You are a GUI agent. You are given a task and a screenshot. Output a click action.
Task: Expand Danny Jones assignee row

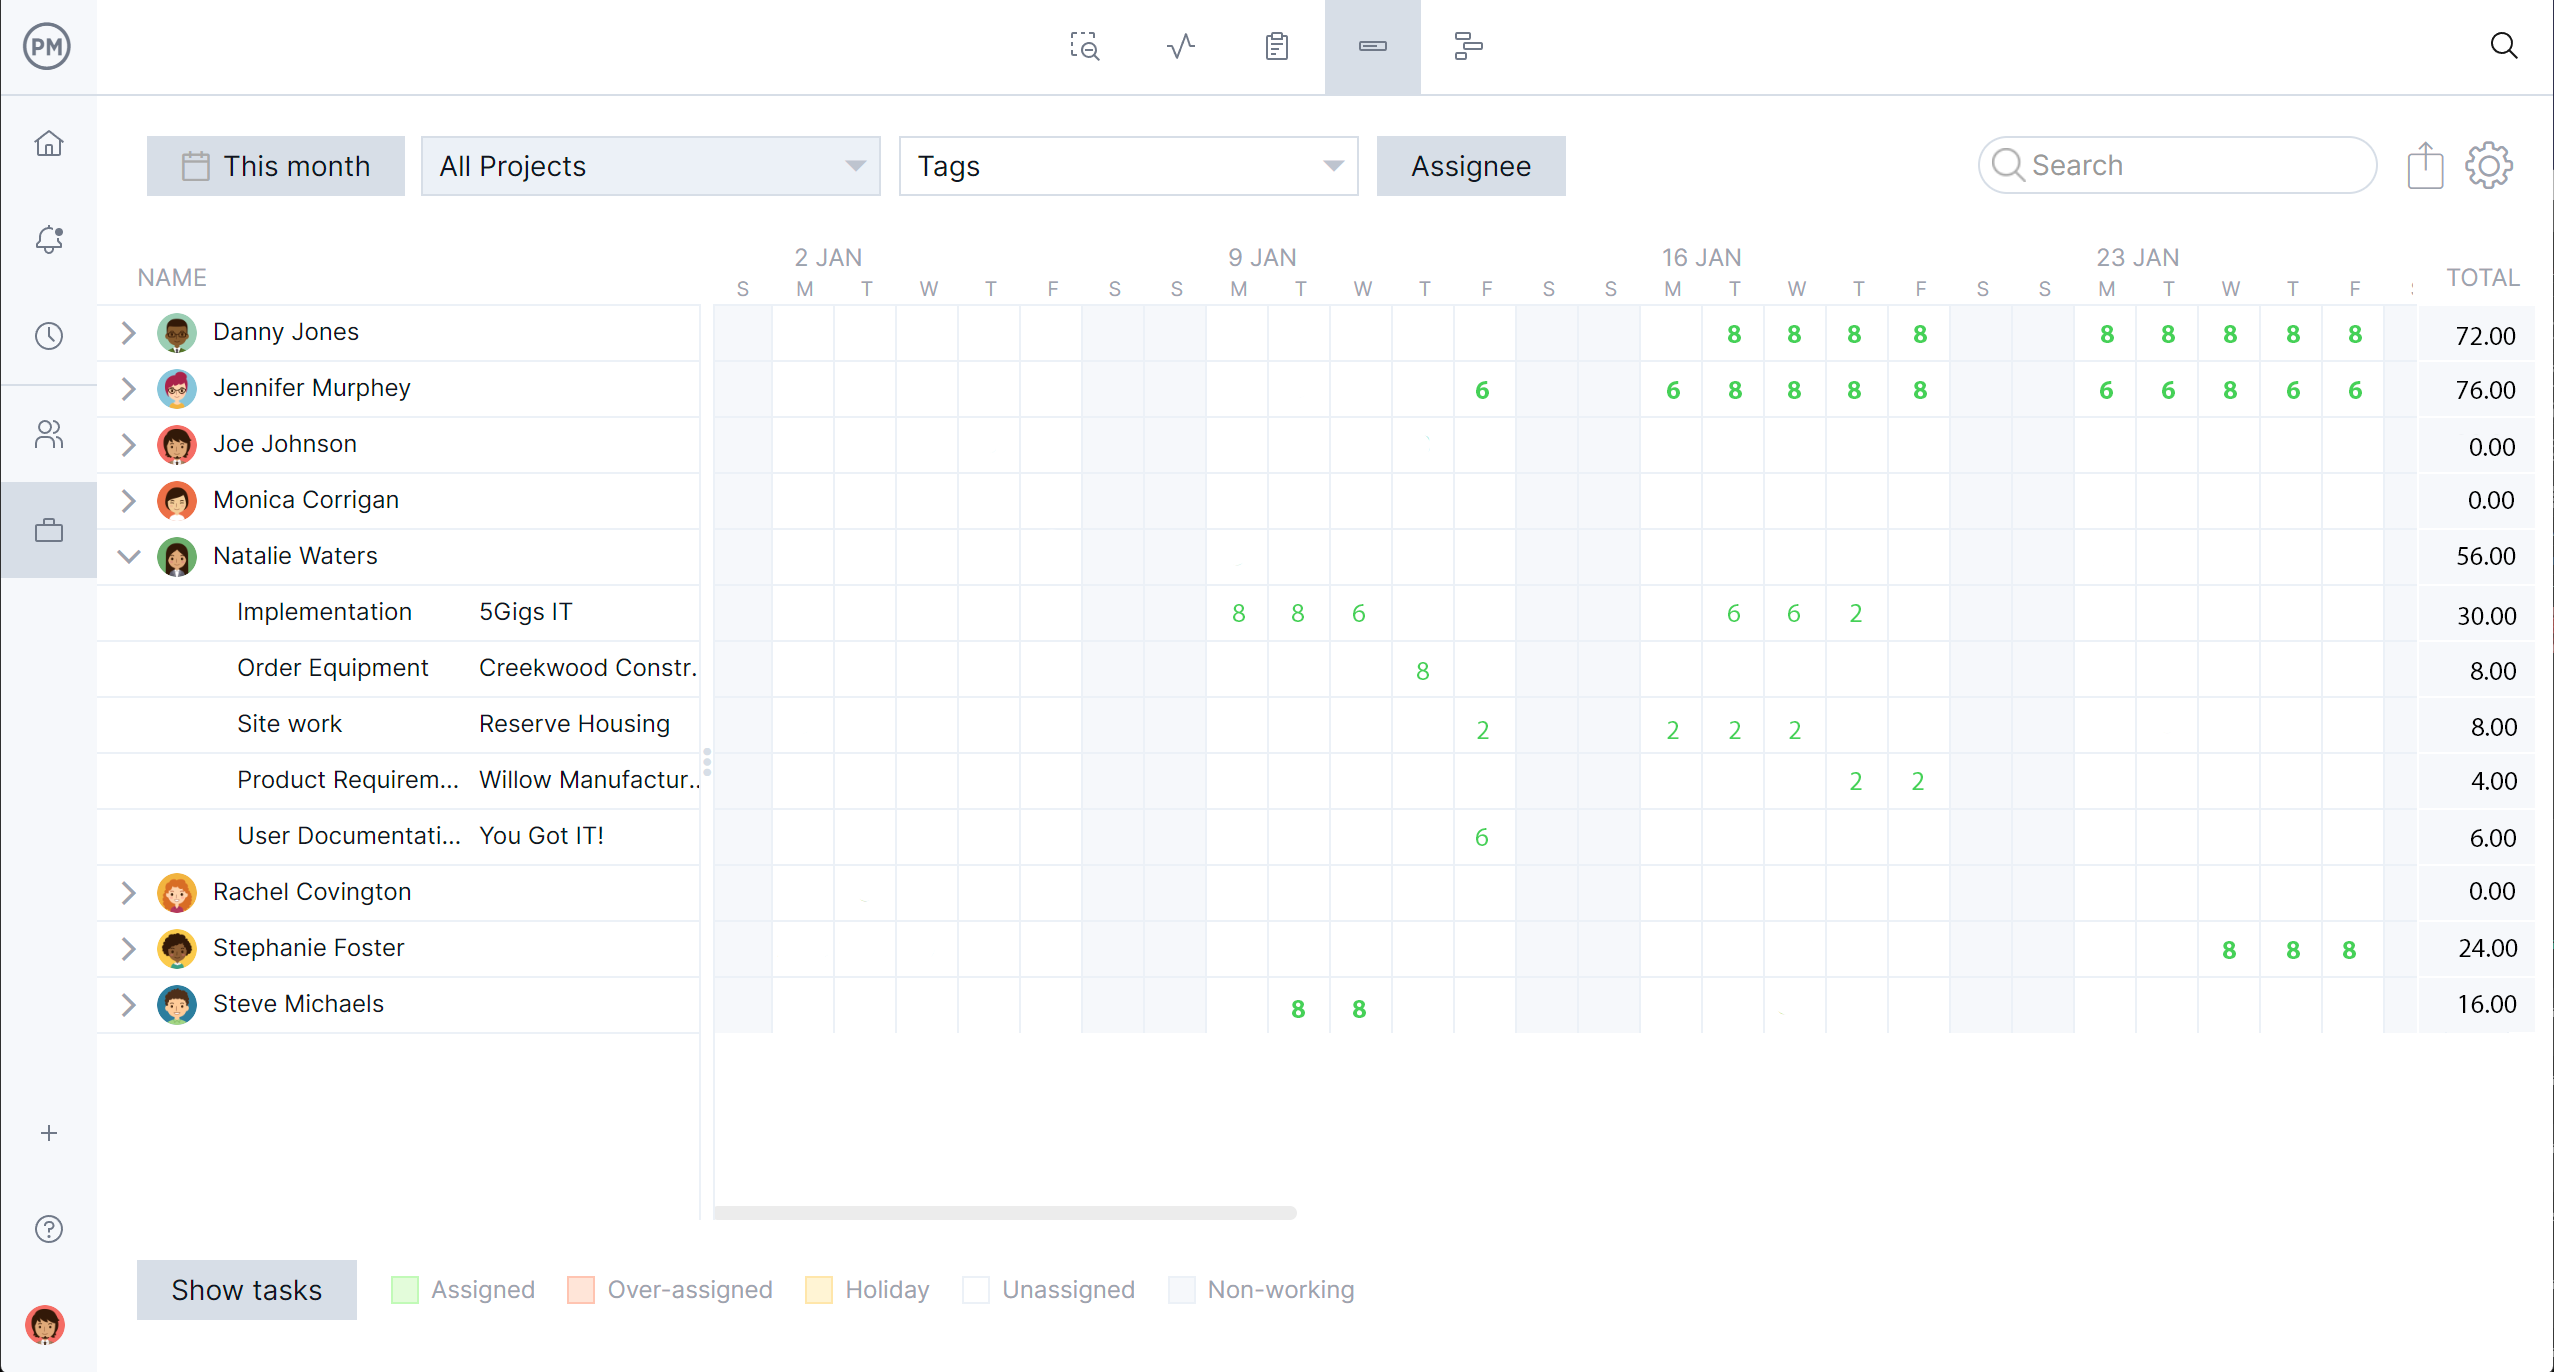(x=132, y=331)
